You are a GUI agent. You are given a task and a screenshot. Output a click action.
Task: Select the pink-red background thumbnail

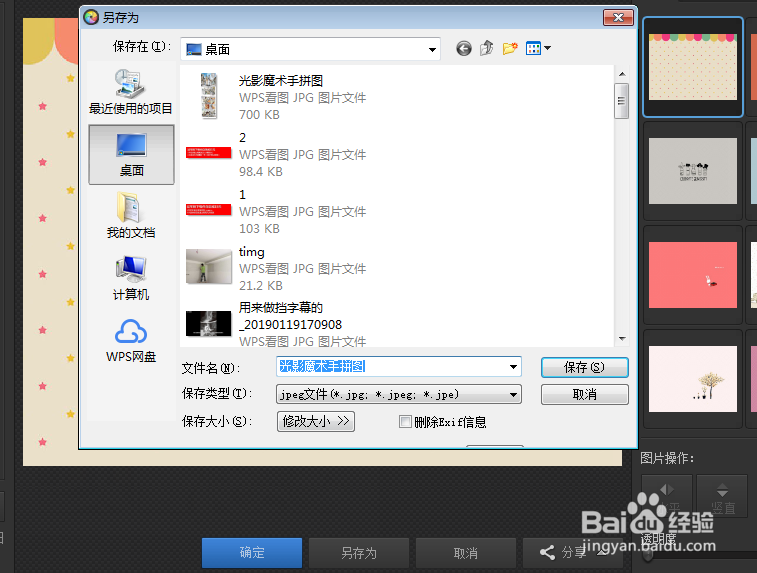(x=693, y=275)
